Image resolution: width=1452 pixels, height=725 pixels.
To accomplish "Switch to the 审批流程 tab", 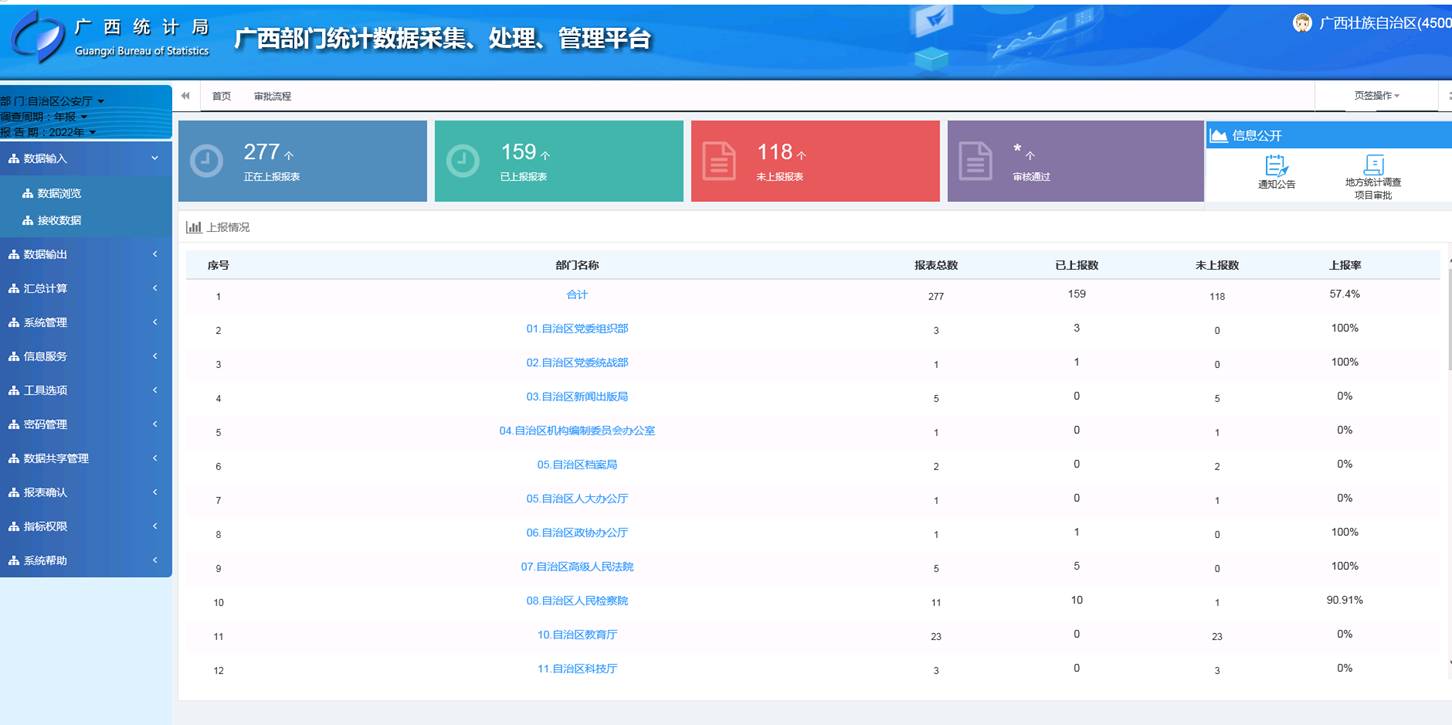I will coord(272,97).
